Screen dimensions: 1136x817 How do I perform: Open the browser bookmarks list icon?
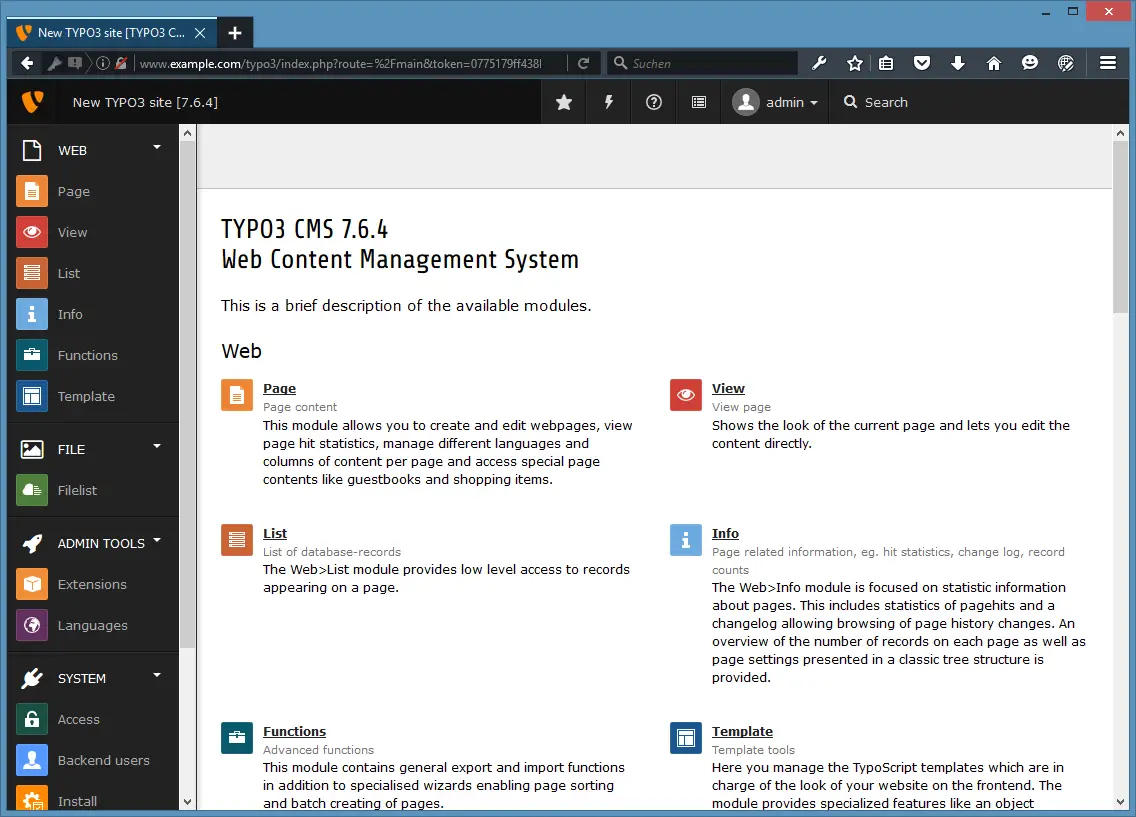885,63
